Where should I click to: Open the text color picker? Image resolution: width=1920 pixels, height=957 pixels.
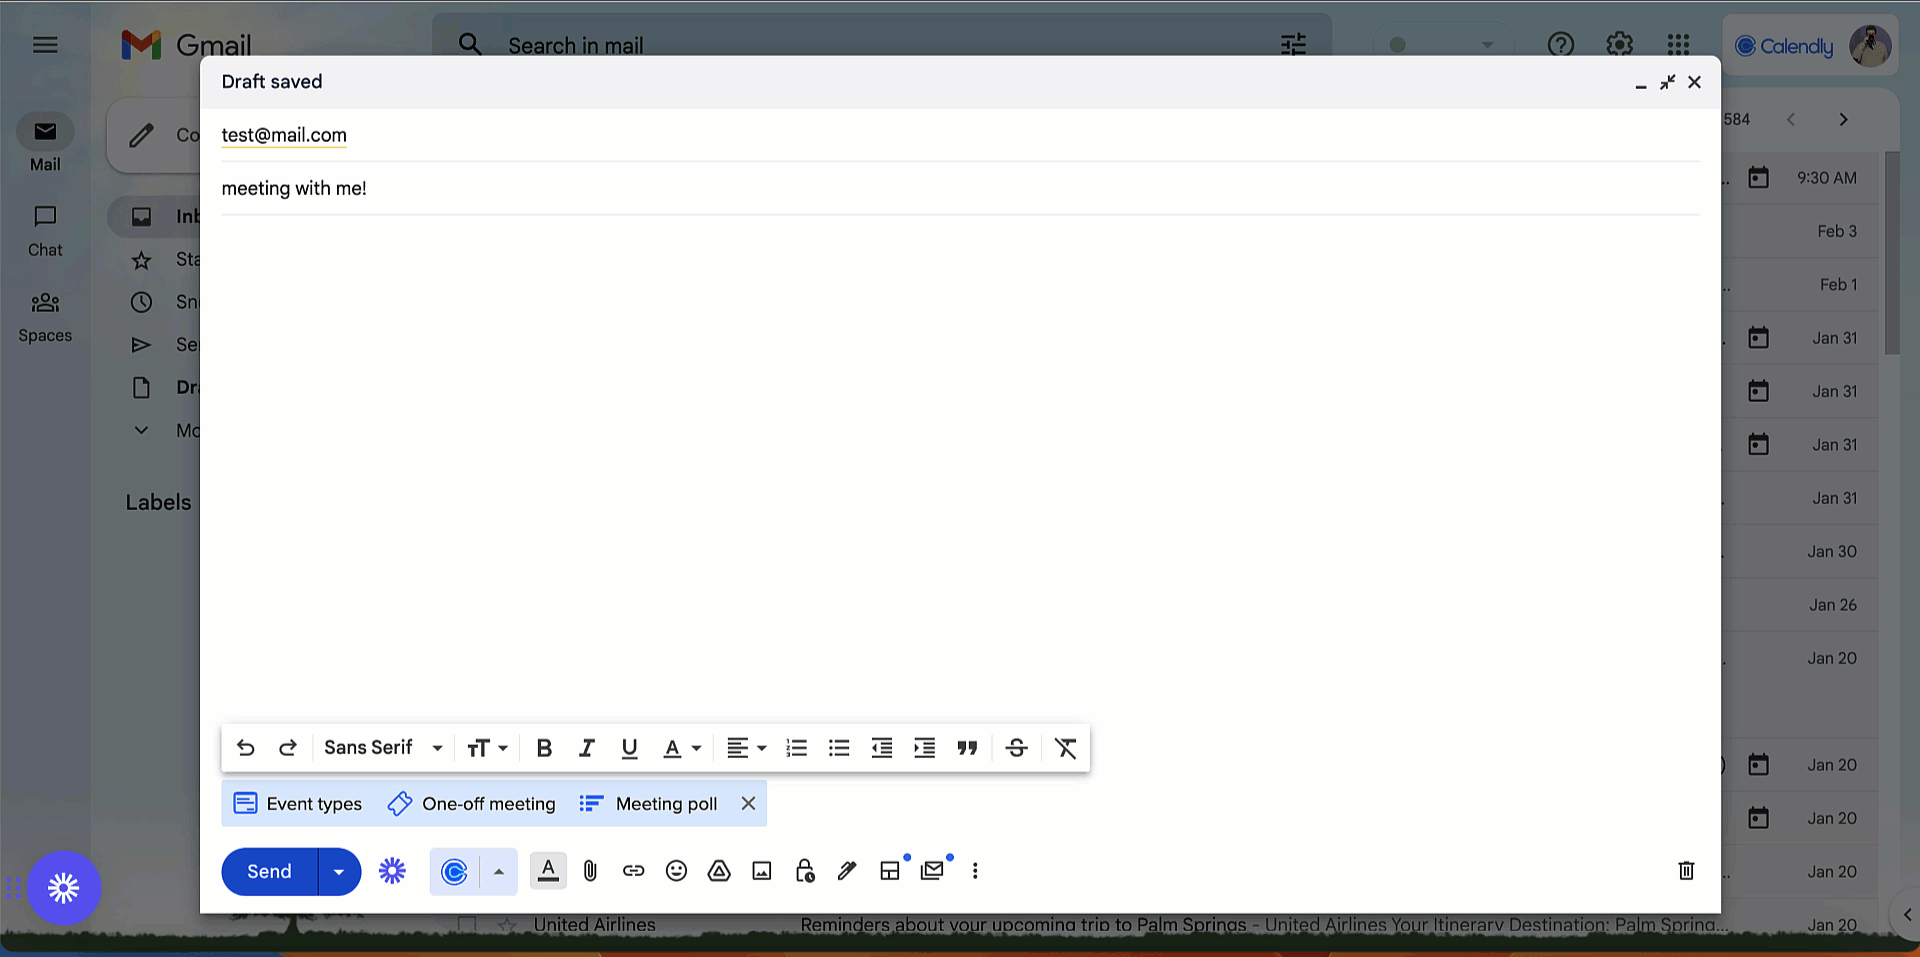click(682, 748)
